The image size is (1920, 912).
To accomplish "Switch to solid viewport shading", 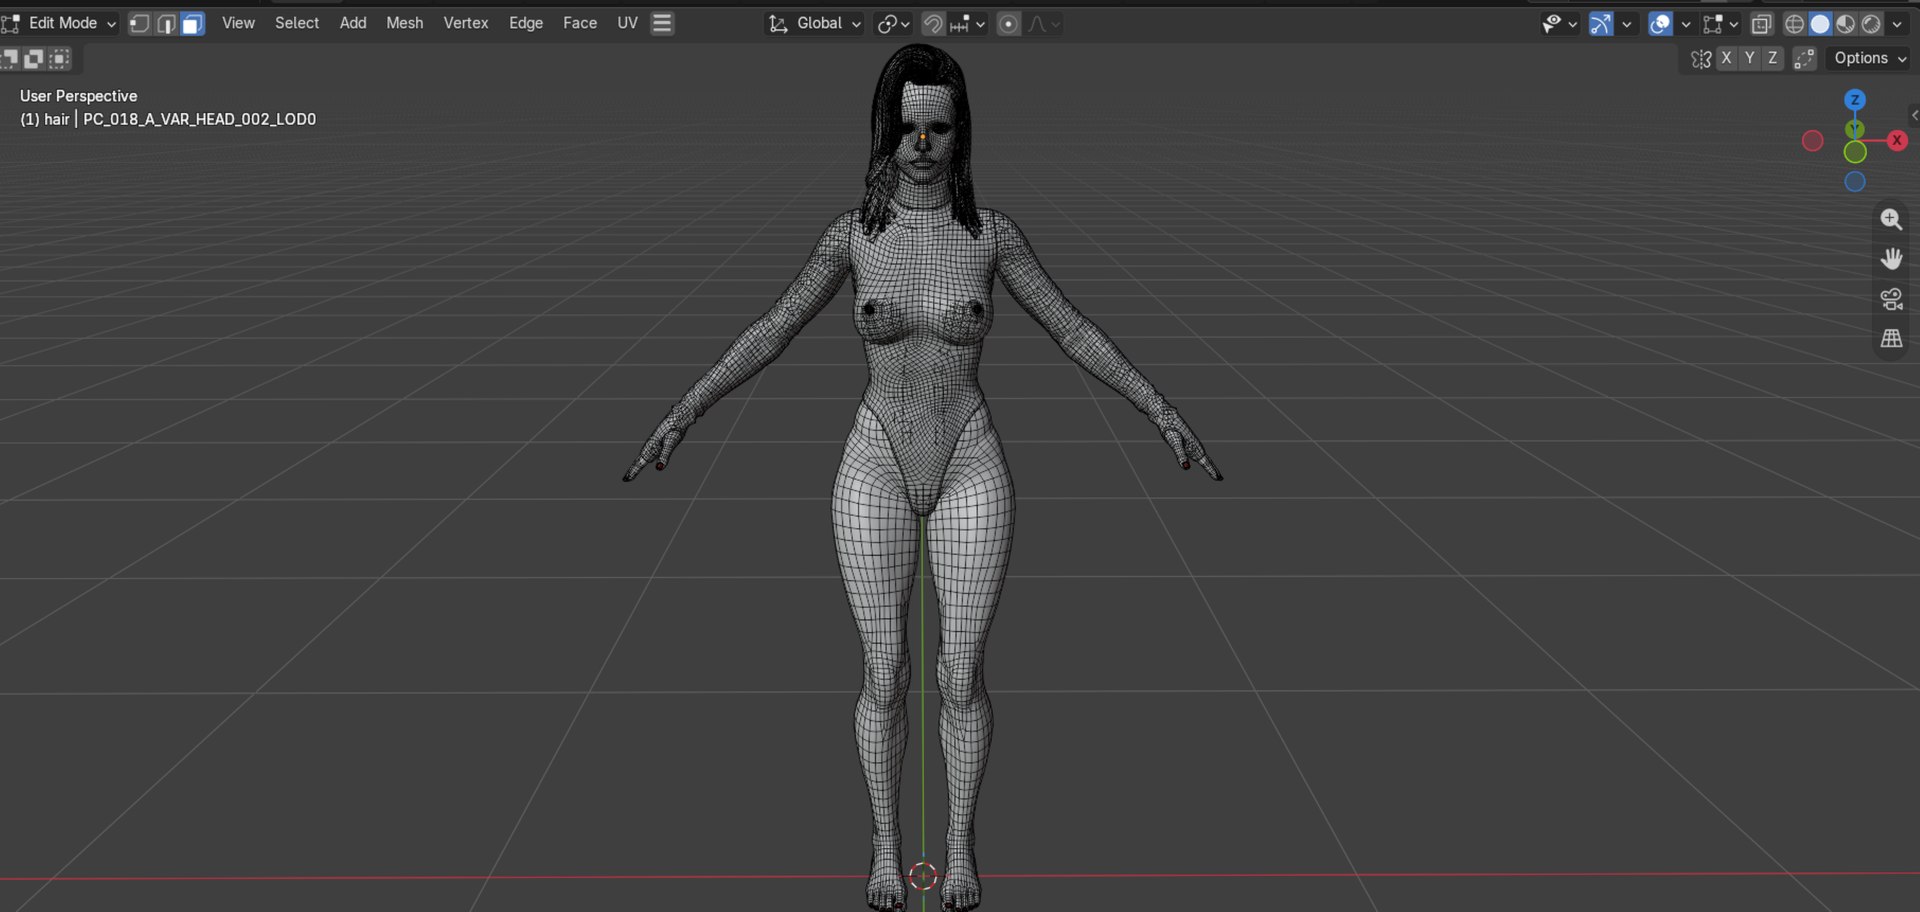I will pos(1820,24).
